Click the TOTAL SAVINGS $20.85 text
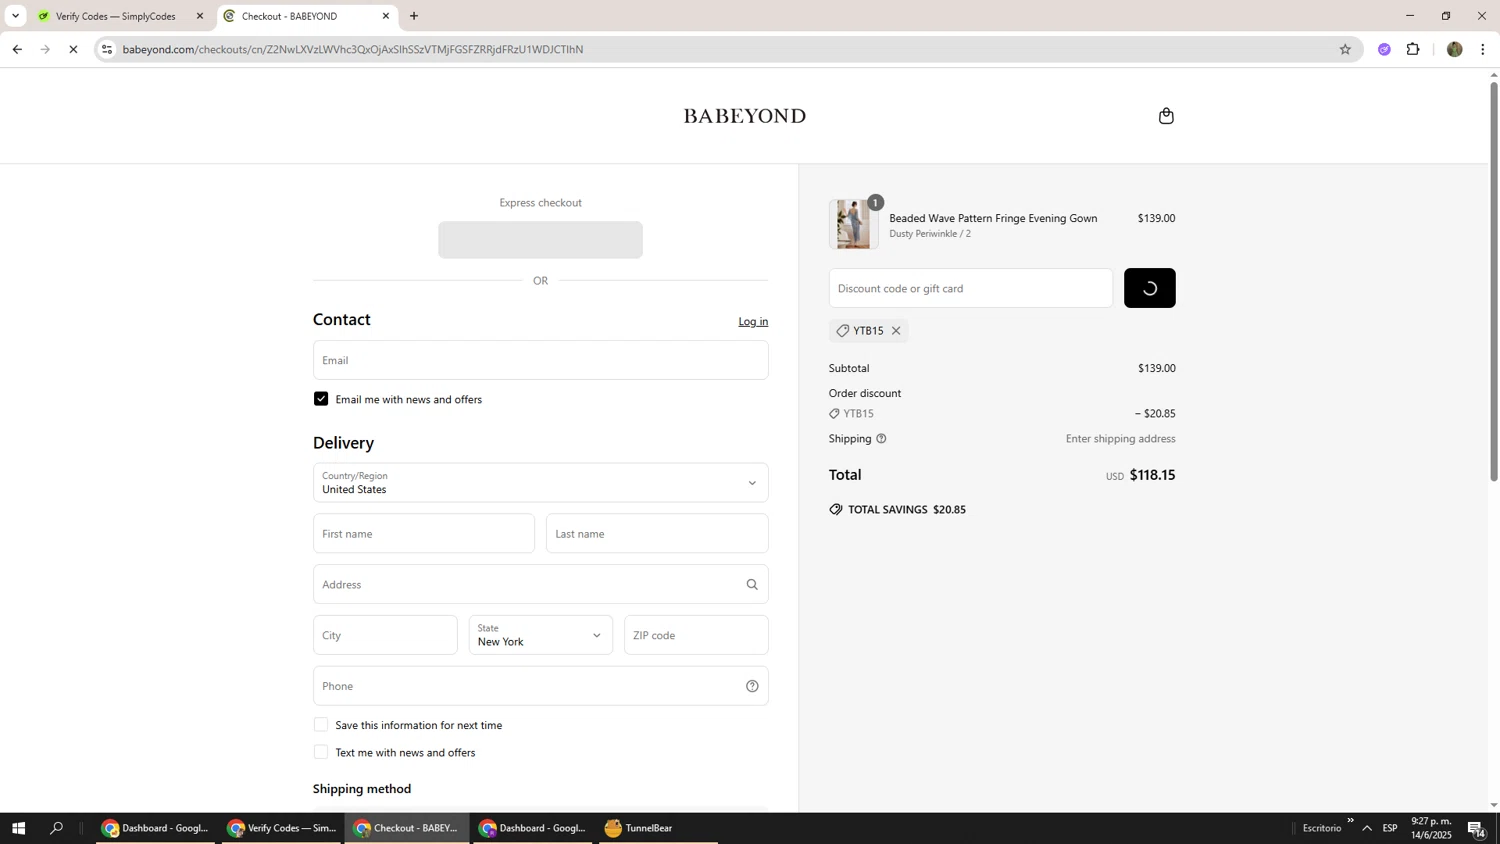Screen dimensions: 1500x844 point(907,510)
